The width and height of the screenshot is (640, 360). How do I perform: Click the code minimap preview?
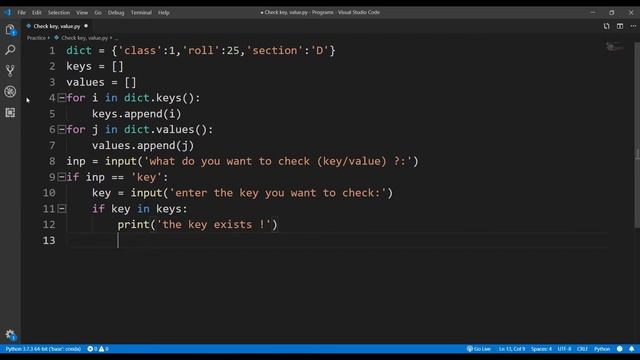click(x=614, y=48)
